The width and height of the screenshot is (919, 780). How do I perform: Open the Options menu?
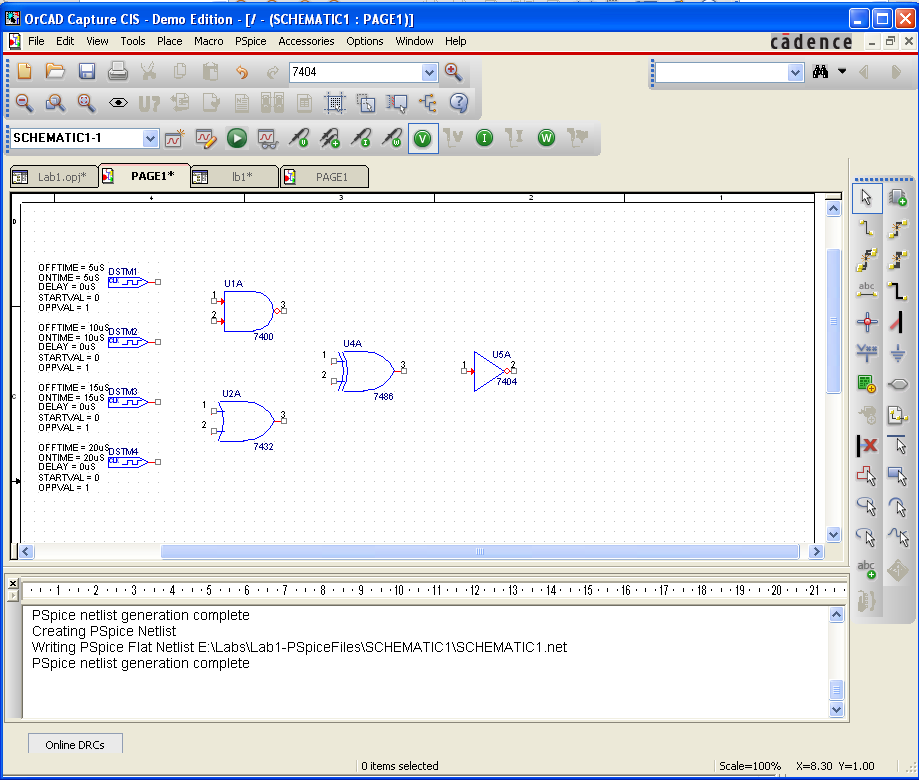click(x=365, y=41)
